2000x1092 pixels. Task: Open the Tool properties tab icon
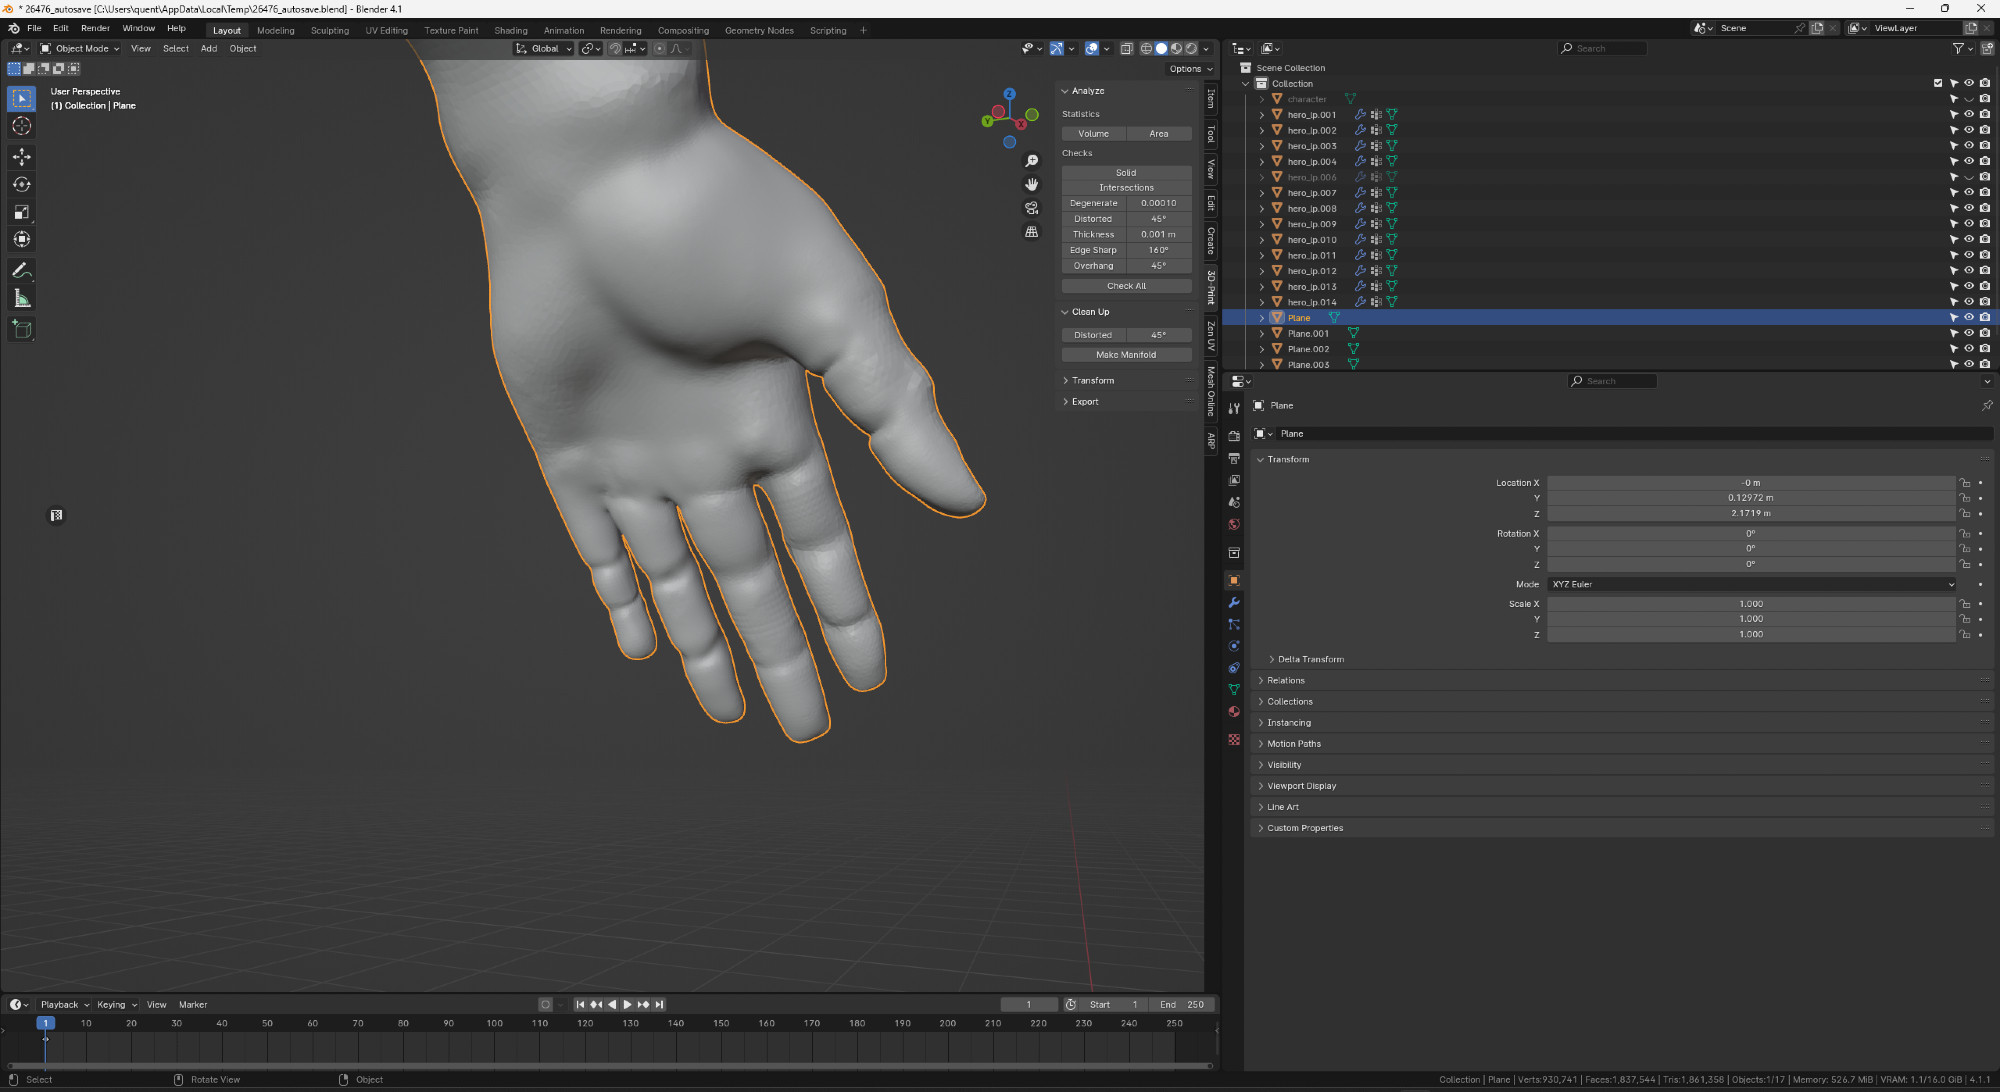[1234, 408]
